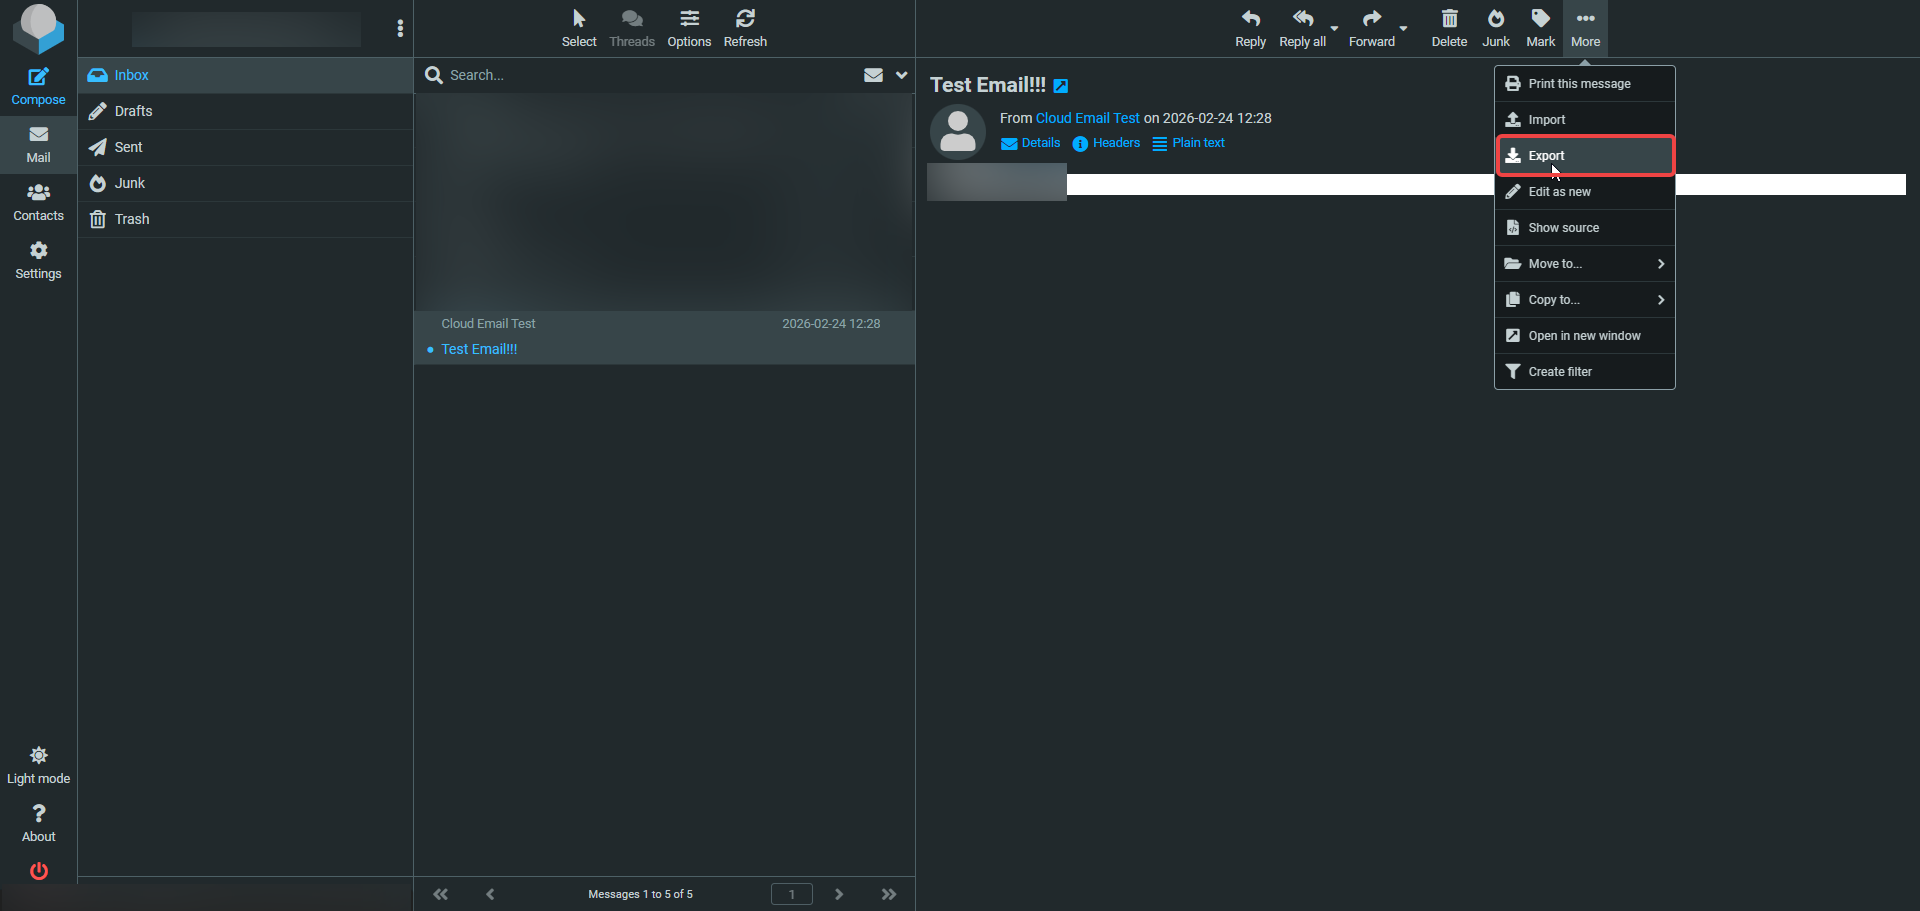Open Settings from the sidebar
Viewport: 1920px width, 911px height.
click(38, 260)
